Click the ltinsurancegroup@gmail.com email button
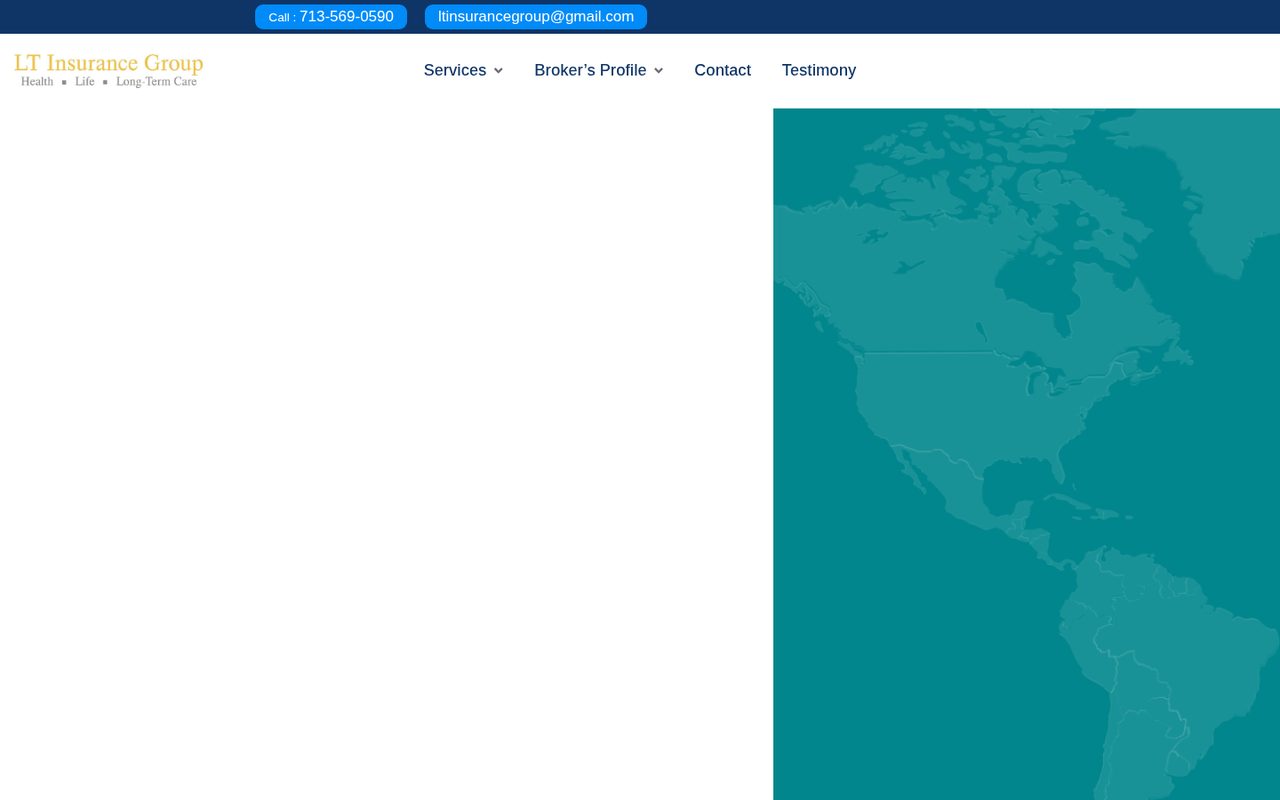This screenshot has height=800, width=1280. [x=536, y=17]
